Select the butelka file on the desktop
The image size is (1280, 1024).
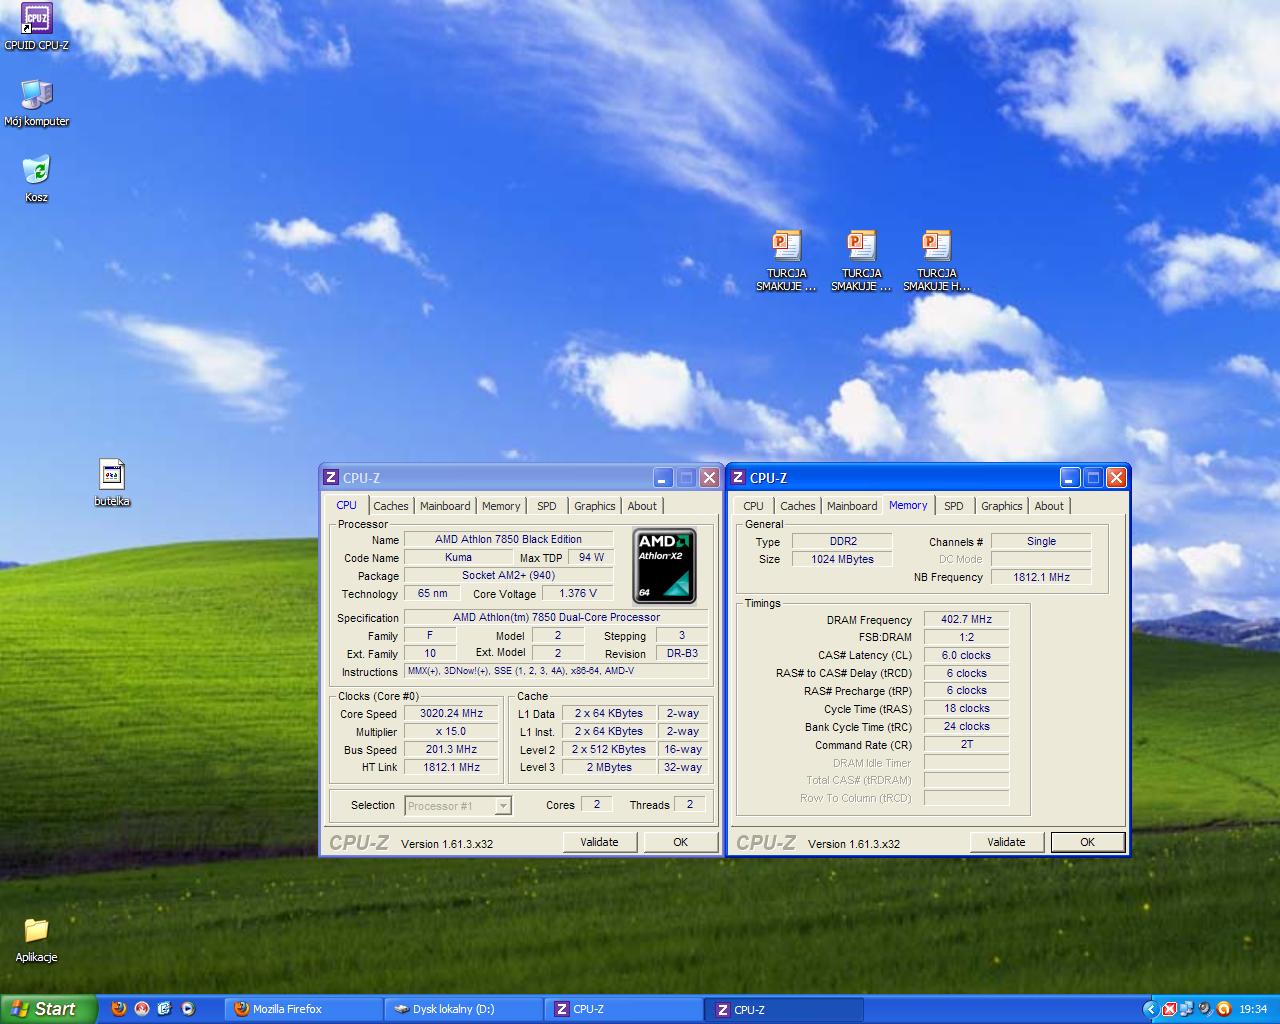tap(112, 483)
